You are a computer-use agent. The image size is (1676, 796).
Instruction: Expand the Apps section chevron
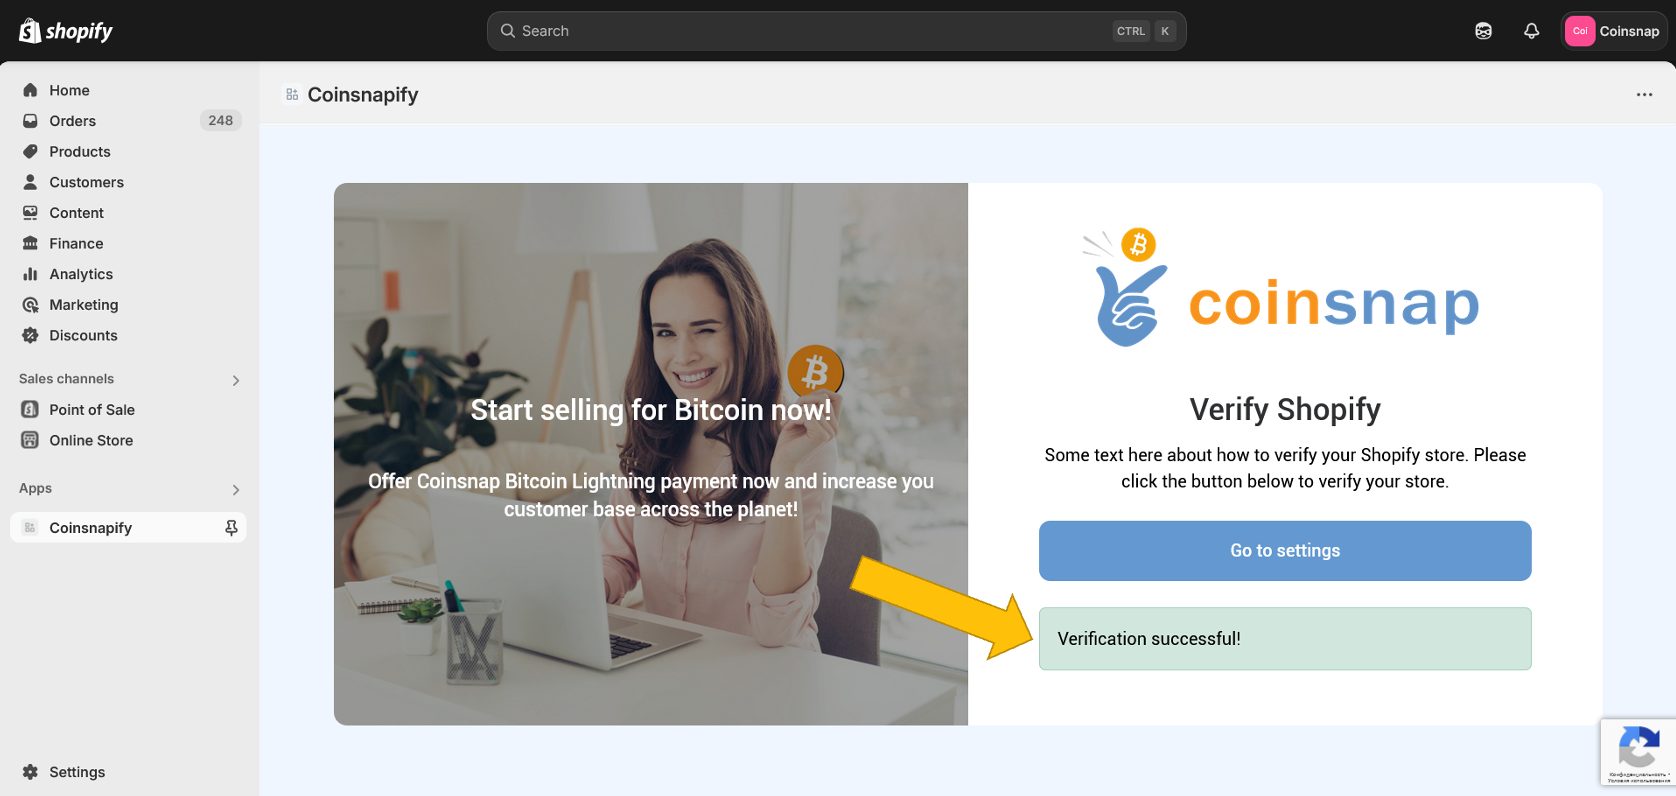click(x=236, y=489)
